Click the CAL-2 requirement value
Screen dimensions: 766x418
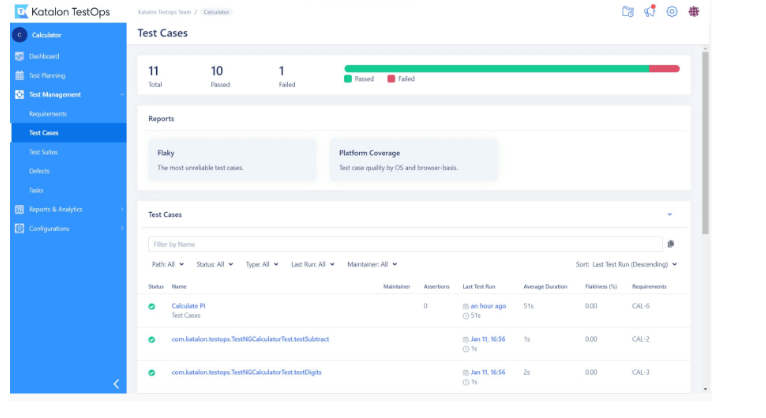tap(640, 339)
